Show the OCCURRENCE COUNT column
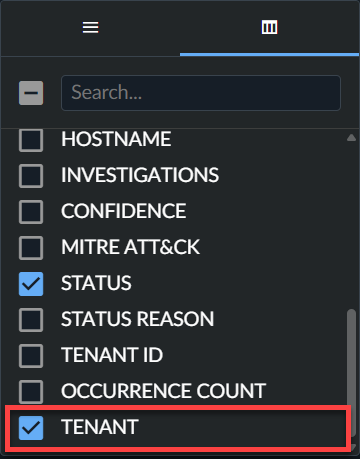Viewport: 360px width, 459px height. [31, 392]
